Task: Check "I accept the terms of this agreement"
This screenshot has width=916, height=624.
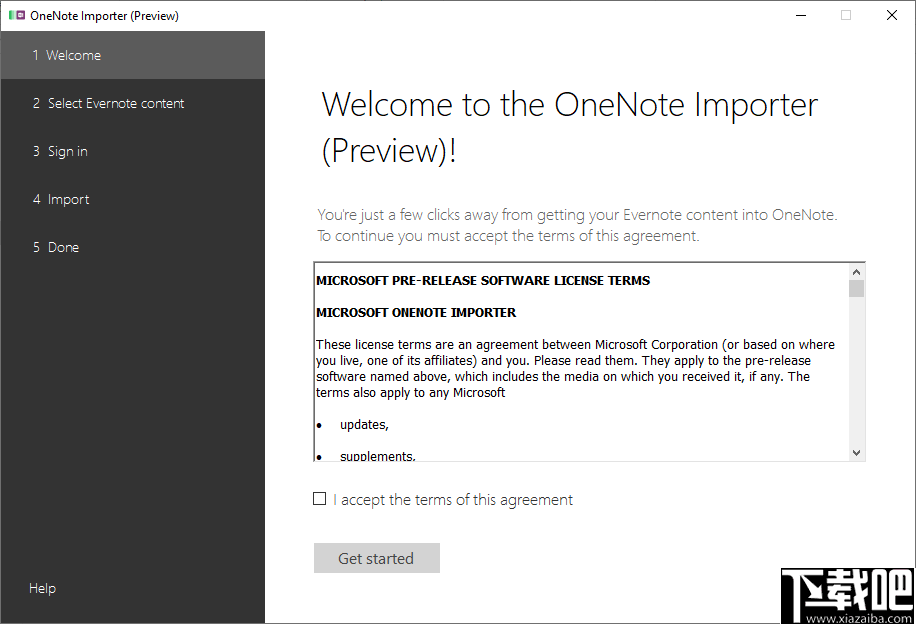Action: point(320,498)
